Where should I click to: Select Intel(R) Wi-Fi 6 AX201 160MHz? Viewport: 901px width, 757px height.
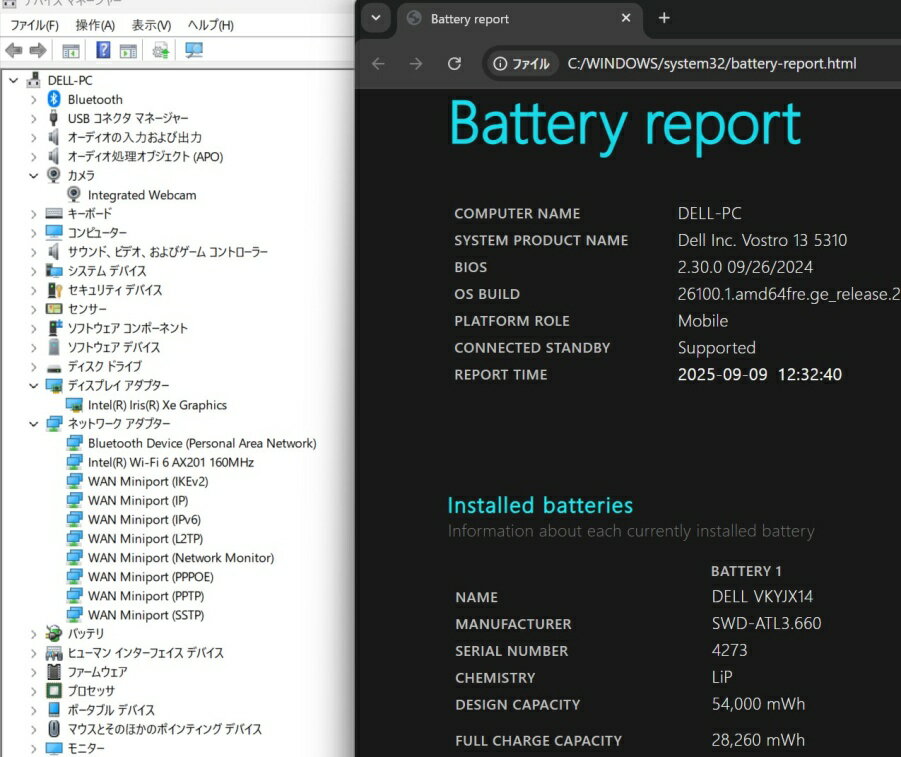tap(170, 462)
